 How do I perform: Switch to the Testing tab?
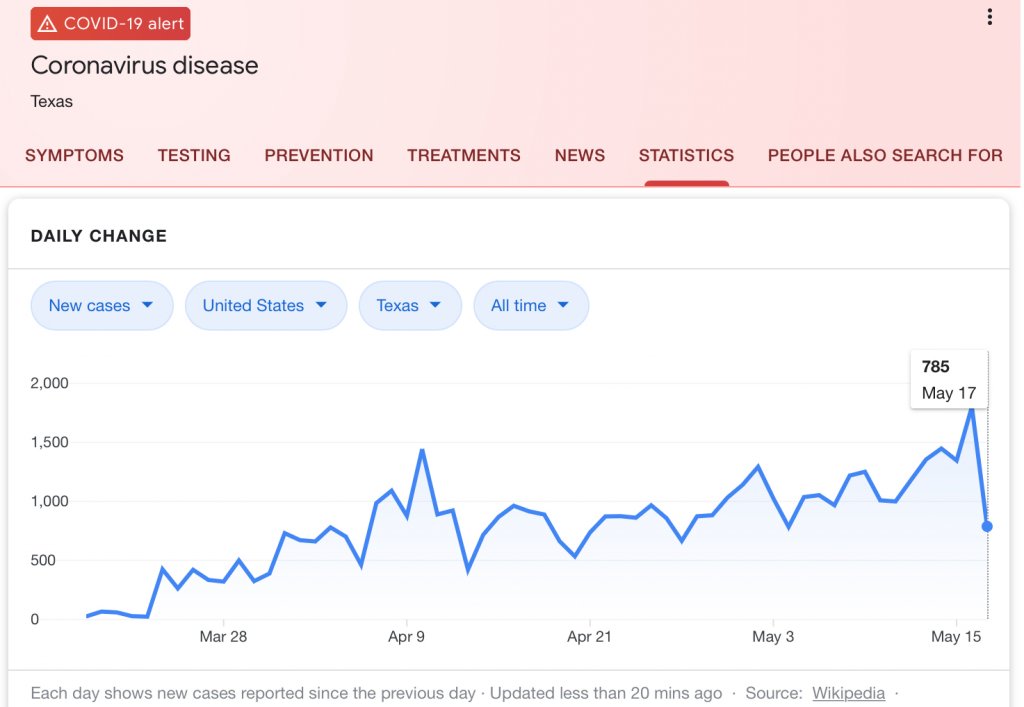click(x=194, y=156)
